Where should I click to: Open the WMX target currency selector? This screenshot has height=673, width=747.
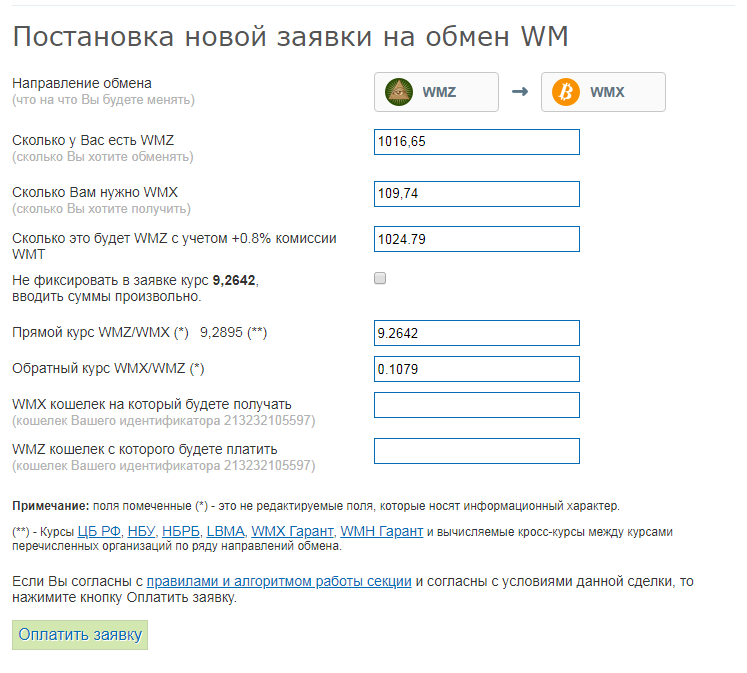coord(603,92)
